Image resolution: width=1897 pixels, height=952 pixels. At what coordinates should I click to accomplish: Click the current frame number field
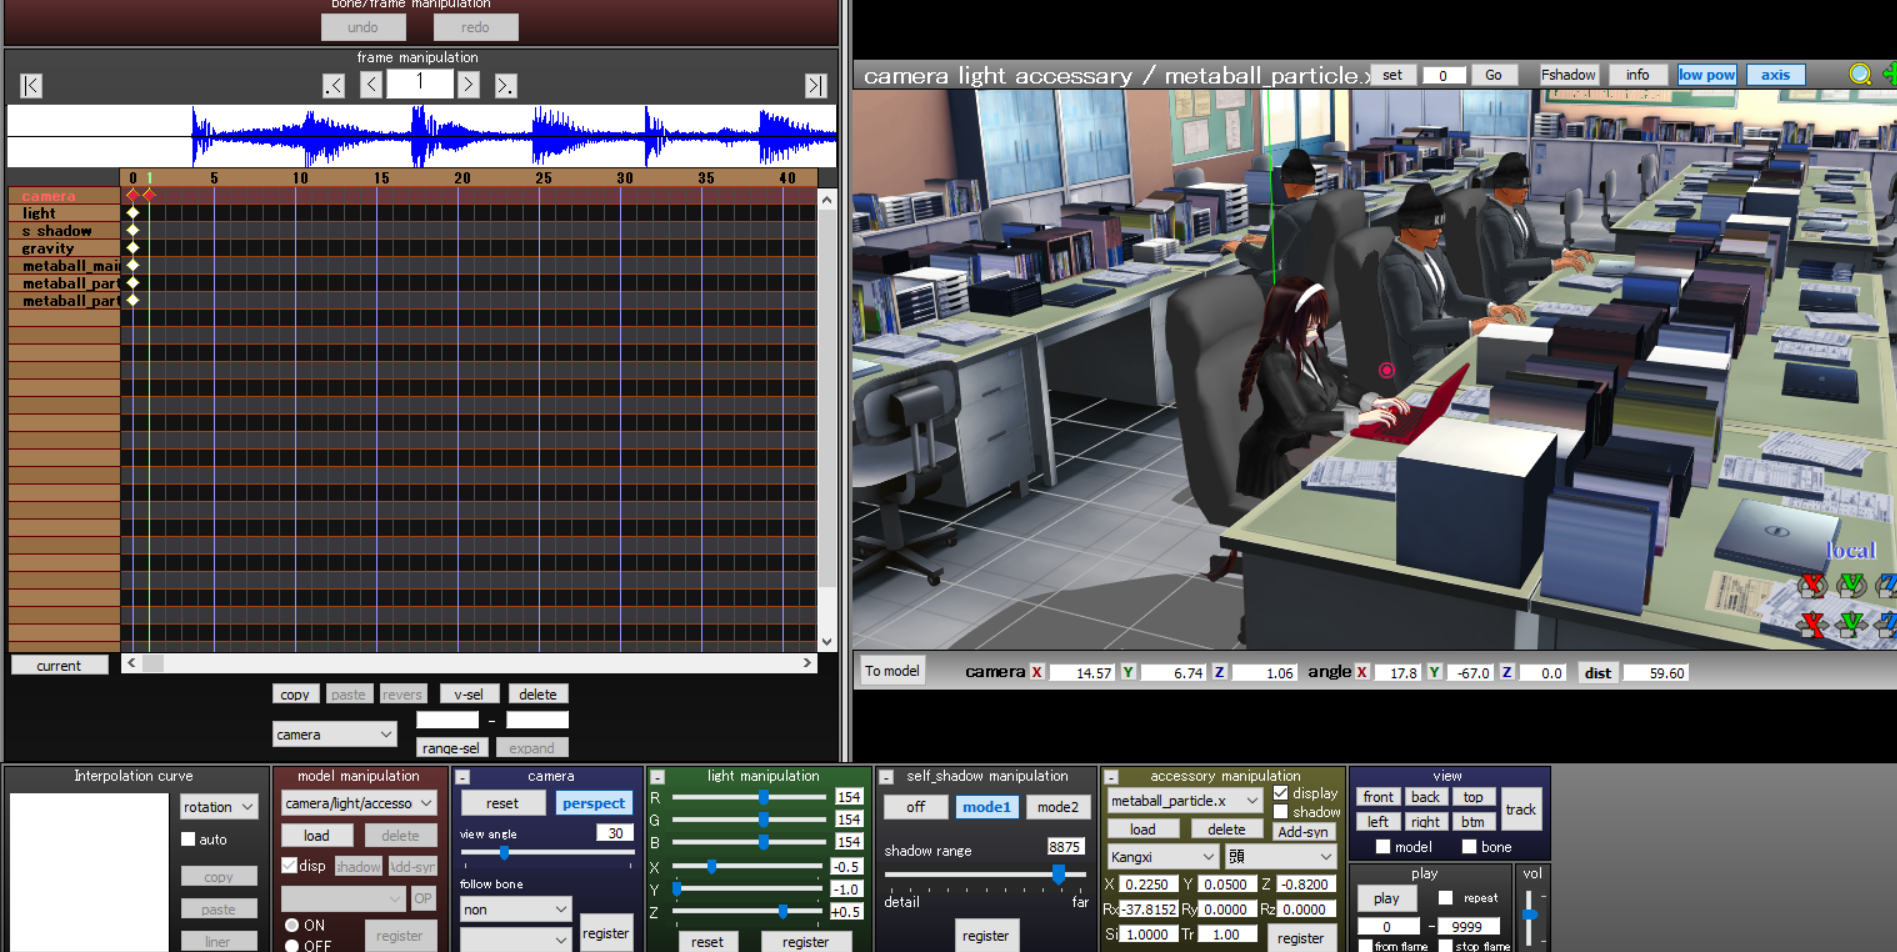click(x=419, y=83)
